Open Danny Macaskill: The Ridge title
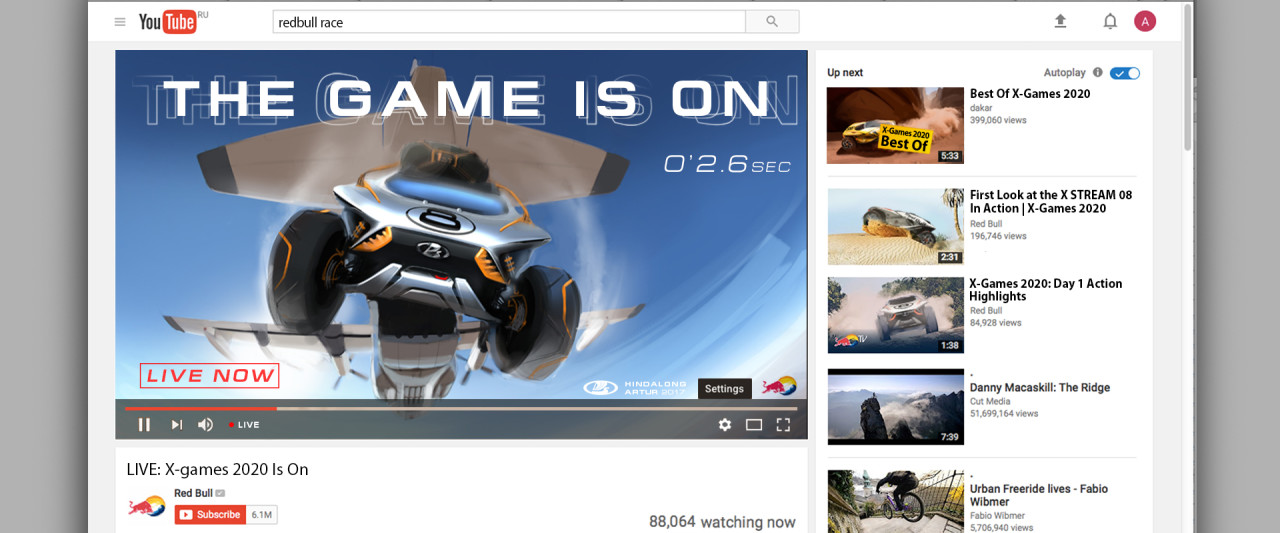This screenshot has width=1280, height=533. pyautogui.click(x=1040, y=388)
